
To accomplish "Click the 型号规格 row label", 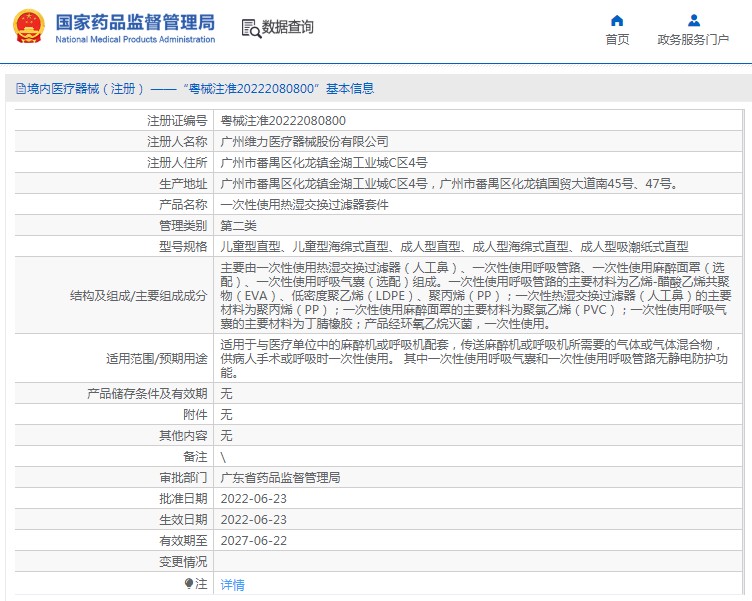I will pyautogui.click(x=183, y=247).
